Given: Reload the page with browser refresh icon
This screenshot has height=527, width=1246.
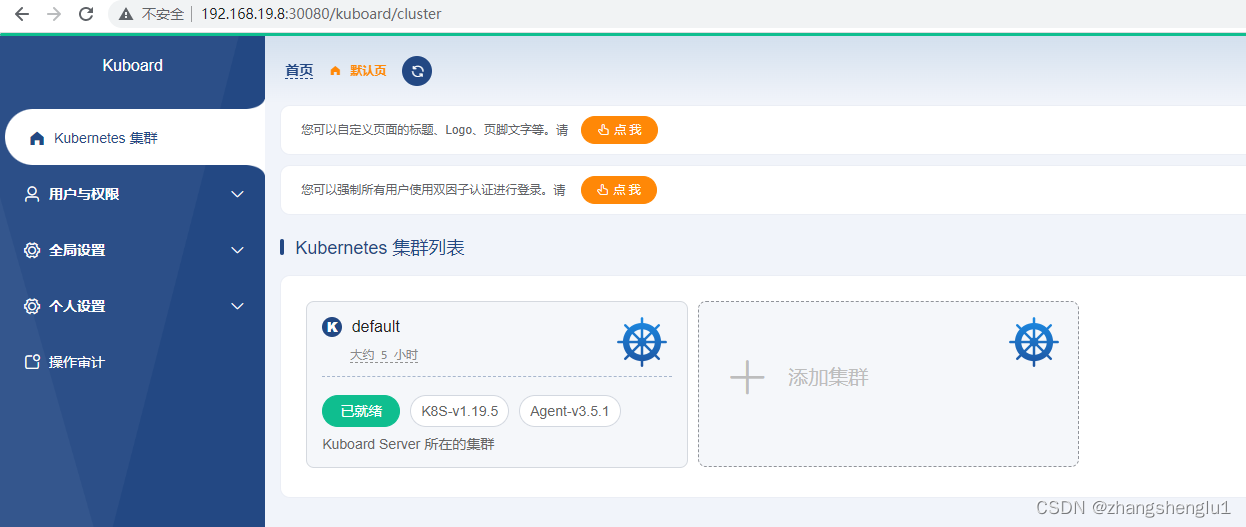Looking at the screenshot, I should pos(86,14).
